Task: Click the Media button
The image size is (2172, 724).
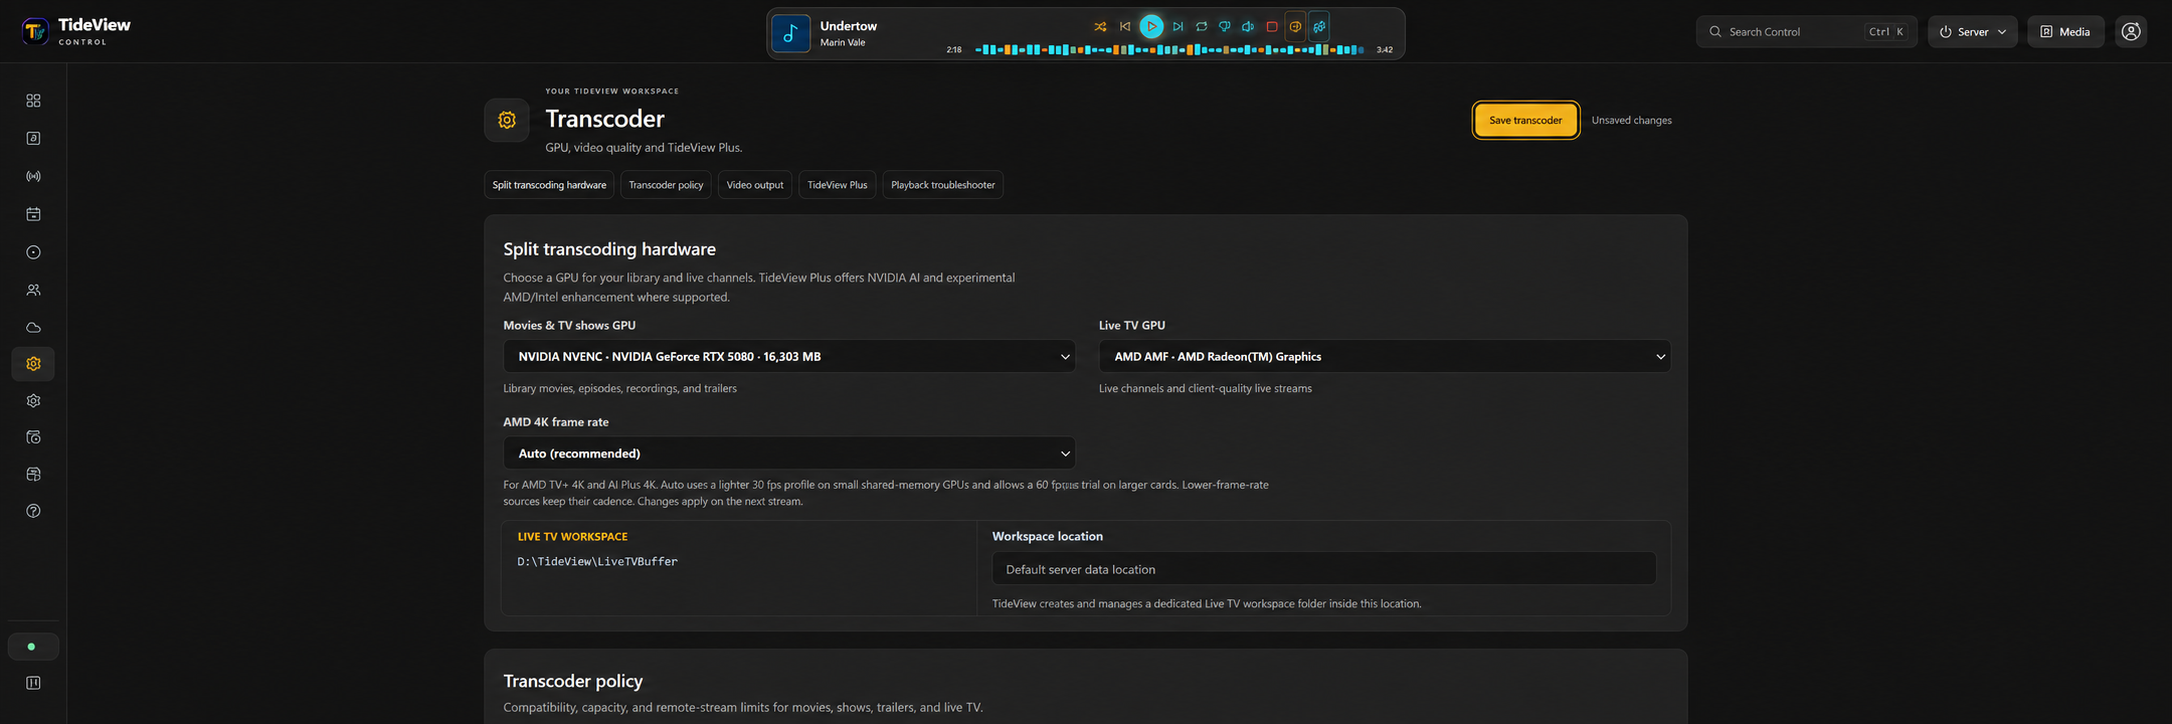Action: 2065,32
